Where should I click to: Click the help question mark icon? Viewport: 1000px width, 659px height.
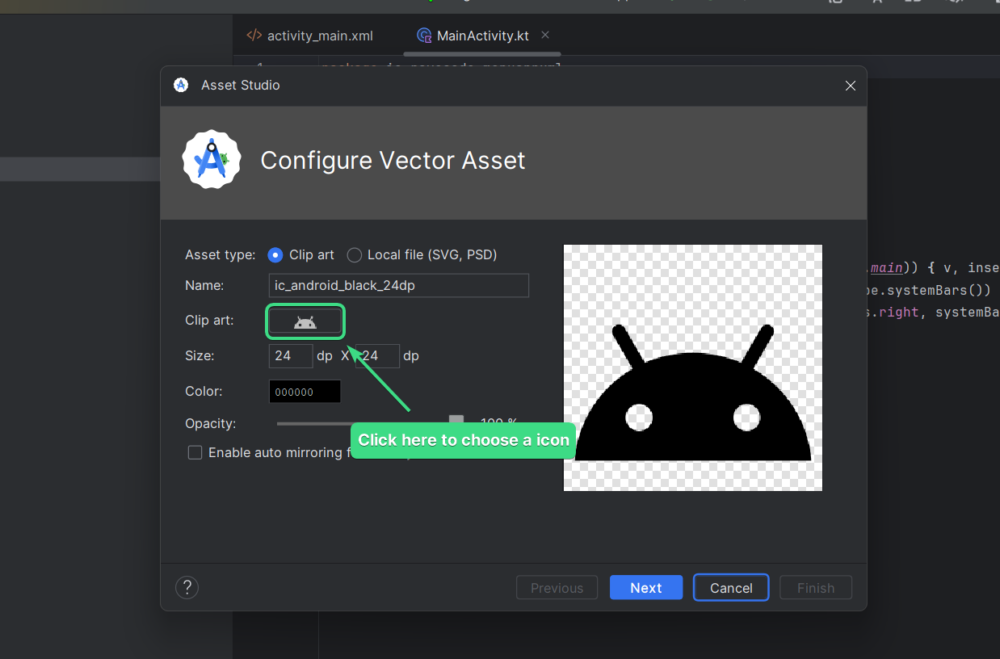(x=187, y=588)
